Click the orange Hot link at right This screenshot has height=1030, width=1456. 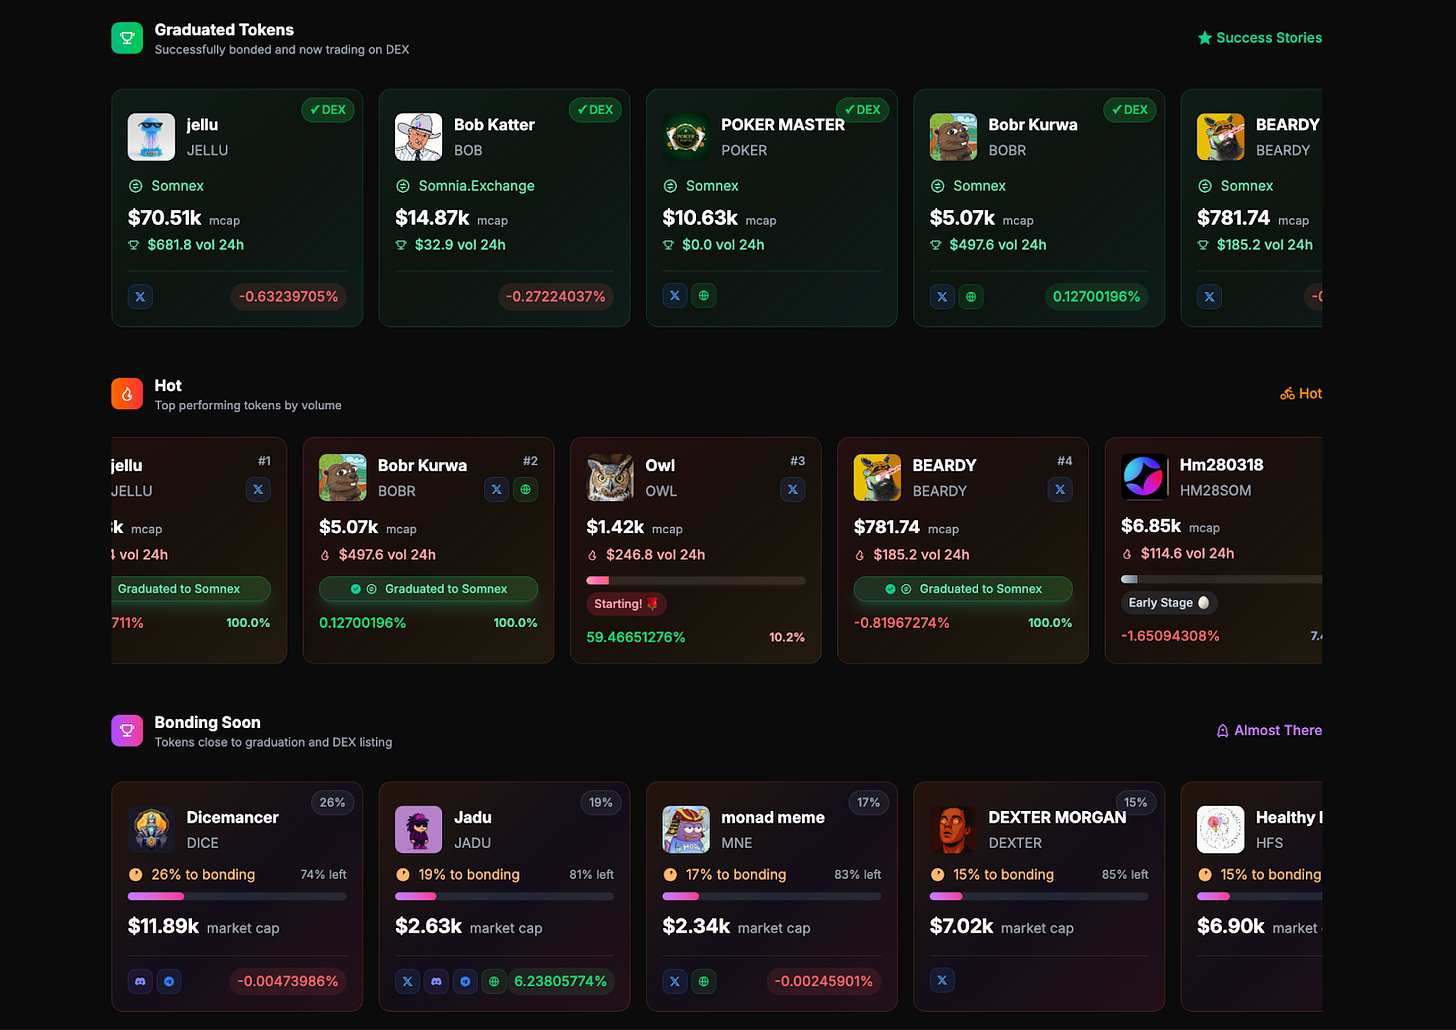pos(1301,393)
